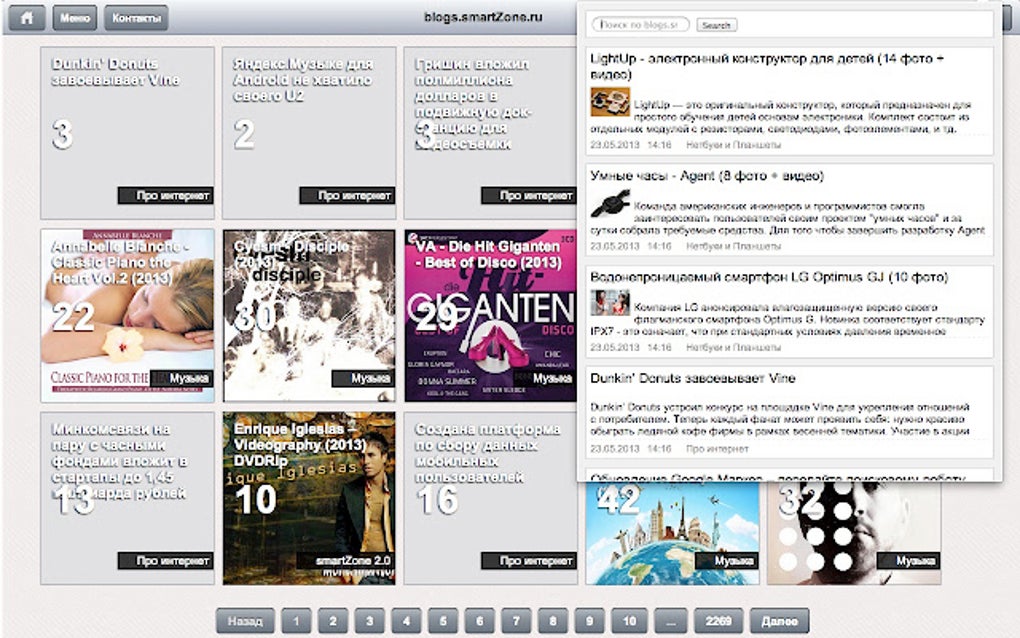Screen dimensions: 1020x638
Task: Go back with the Назад pagination button
Action: [245, 621]
